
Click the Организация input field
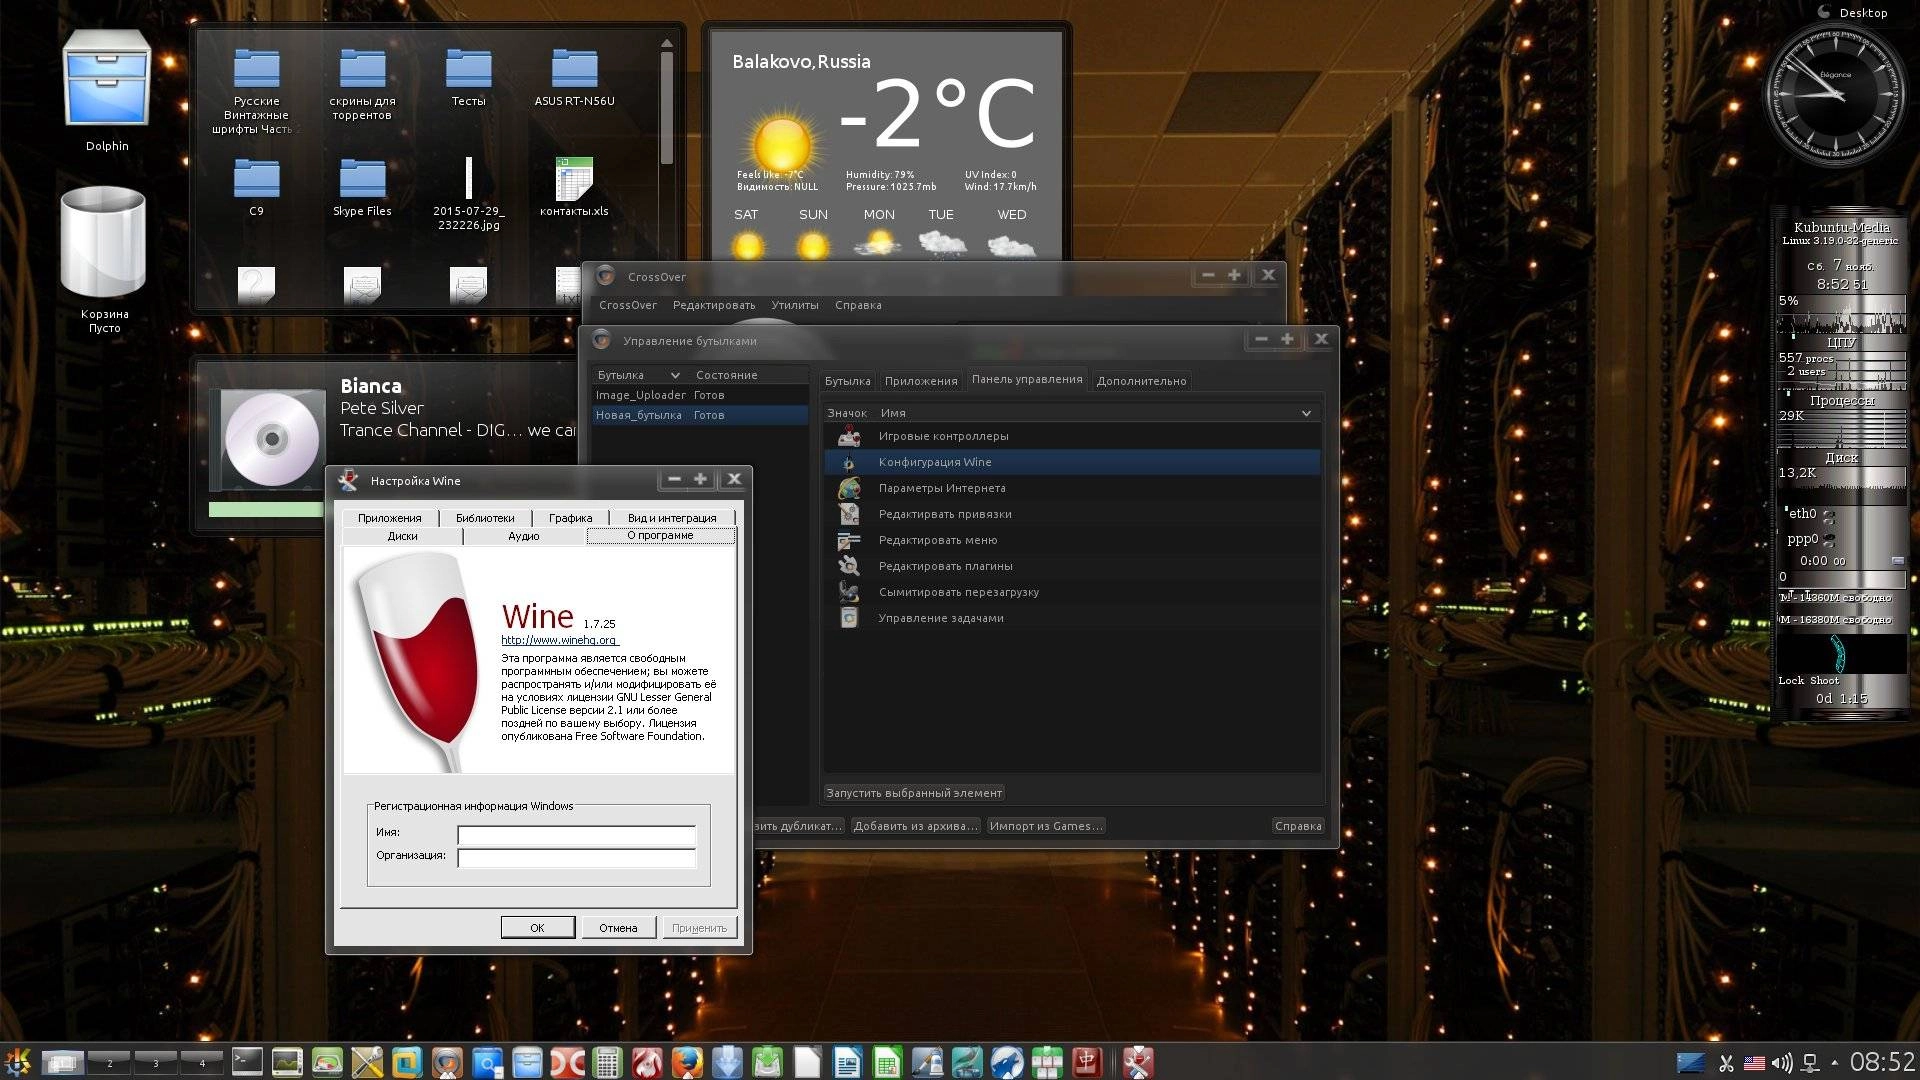pos(576,857)
